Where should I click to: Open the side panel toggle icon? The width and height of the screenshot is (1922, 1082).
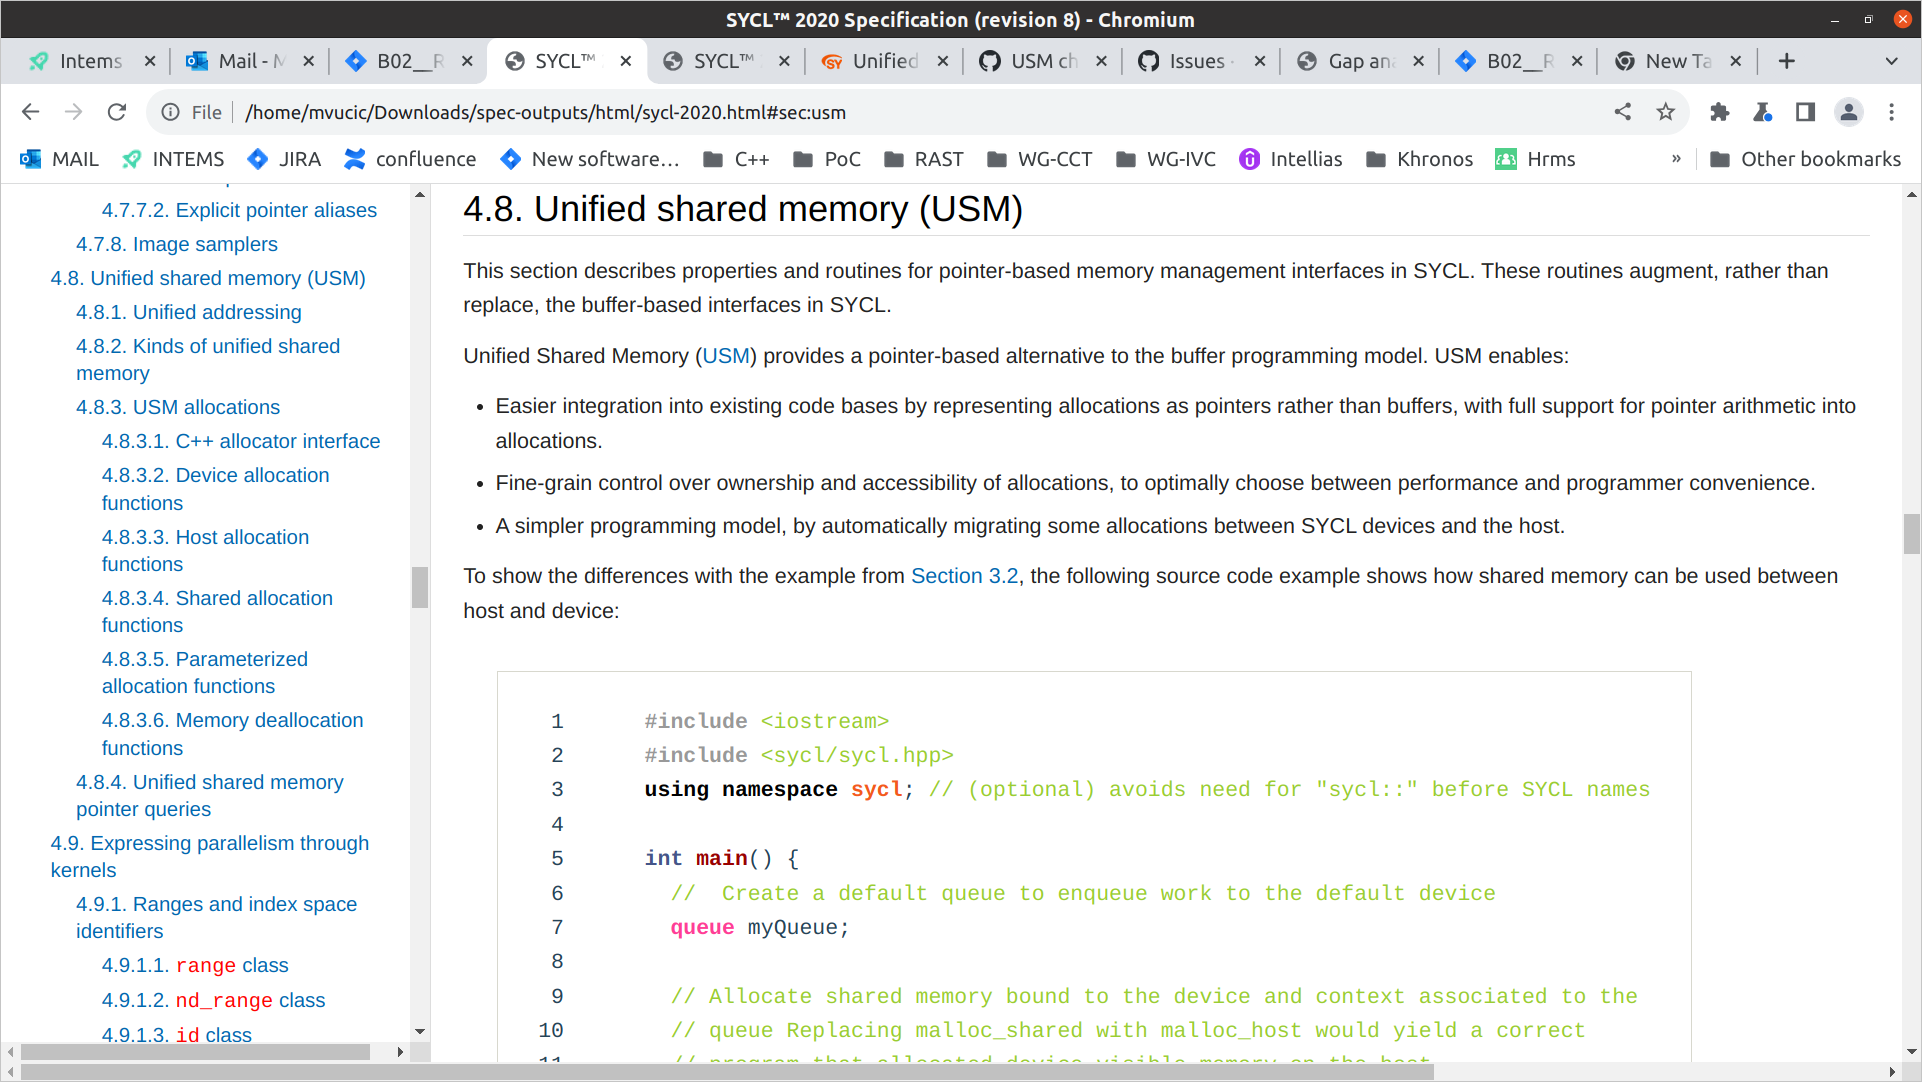click(1804, 112)
